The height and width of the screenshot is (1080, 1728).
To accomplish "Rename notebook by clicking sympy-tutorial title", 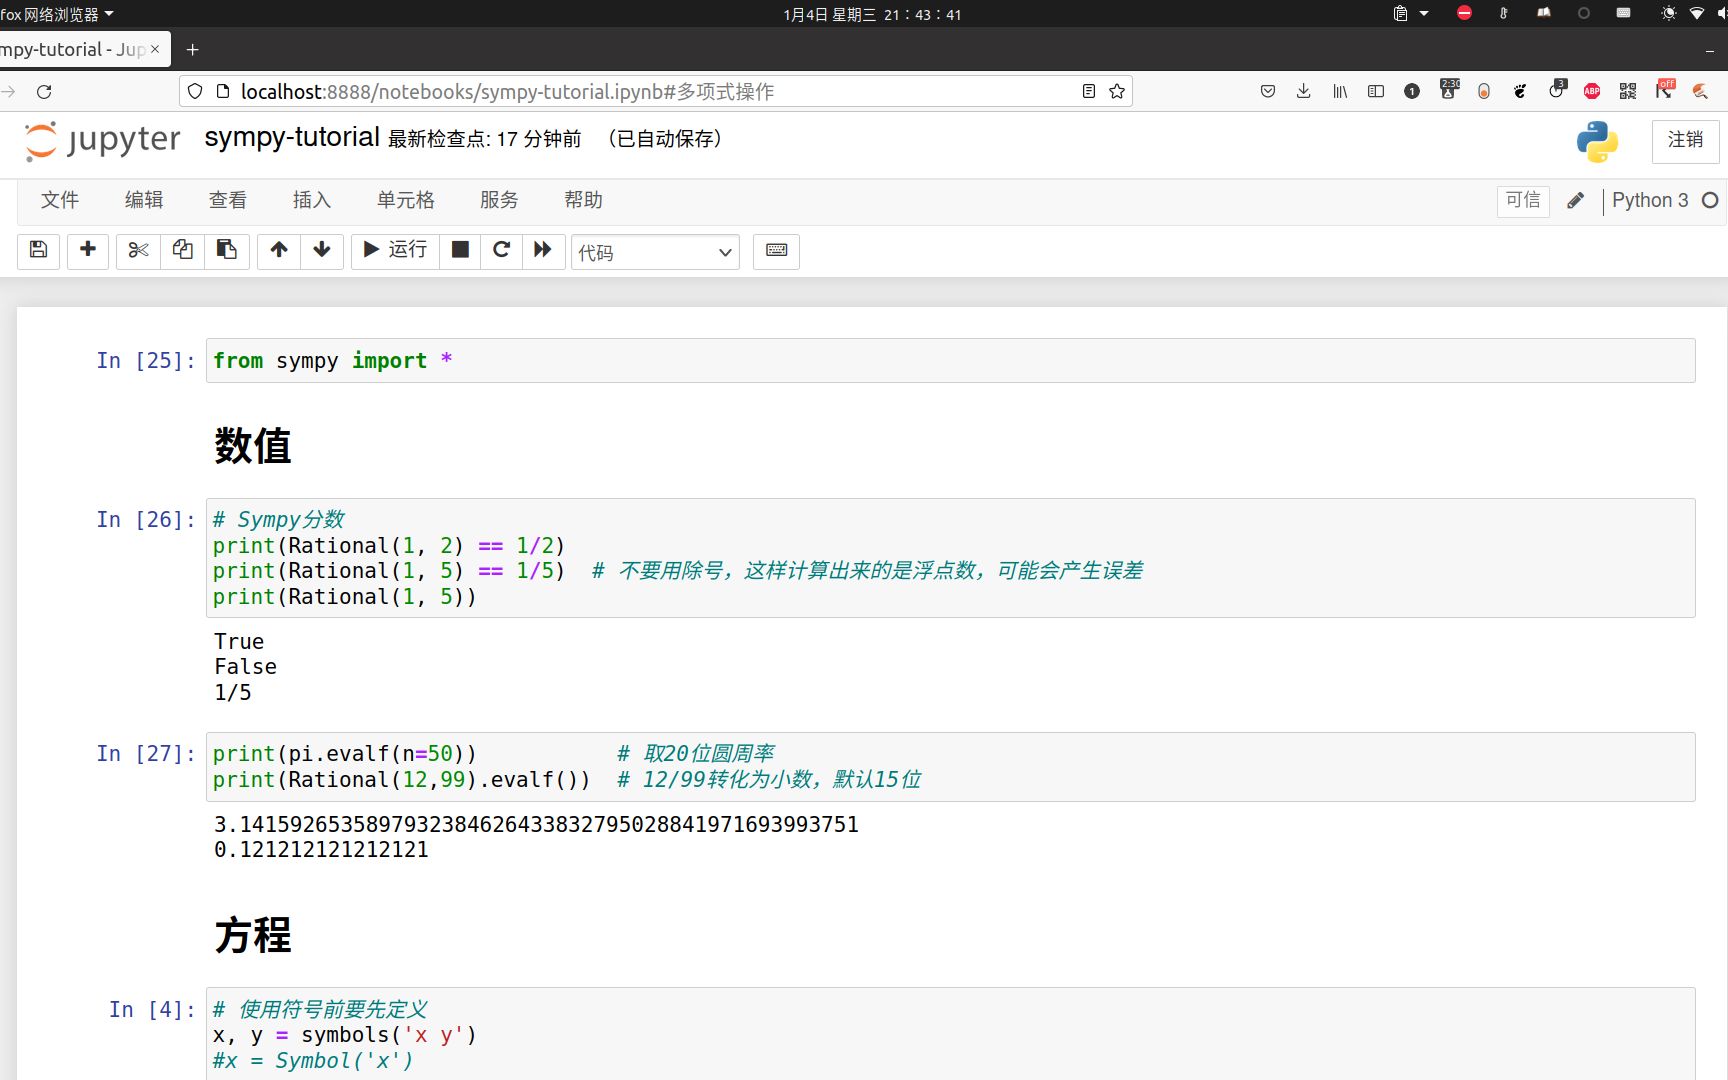I will click(292, 138).
